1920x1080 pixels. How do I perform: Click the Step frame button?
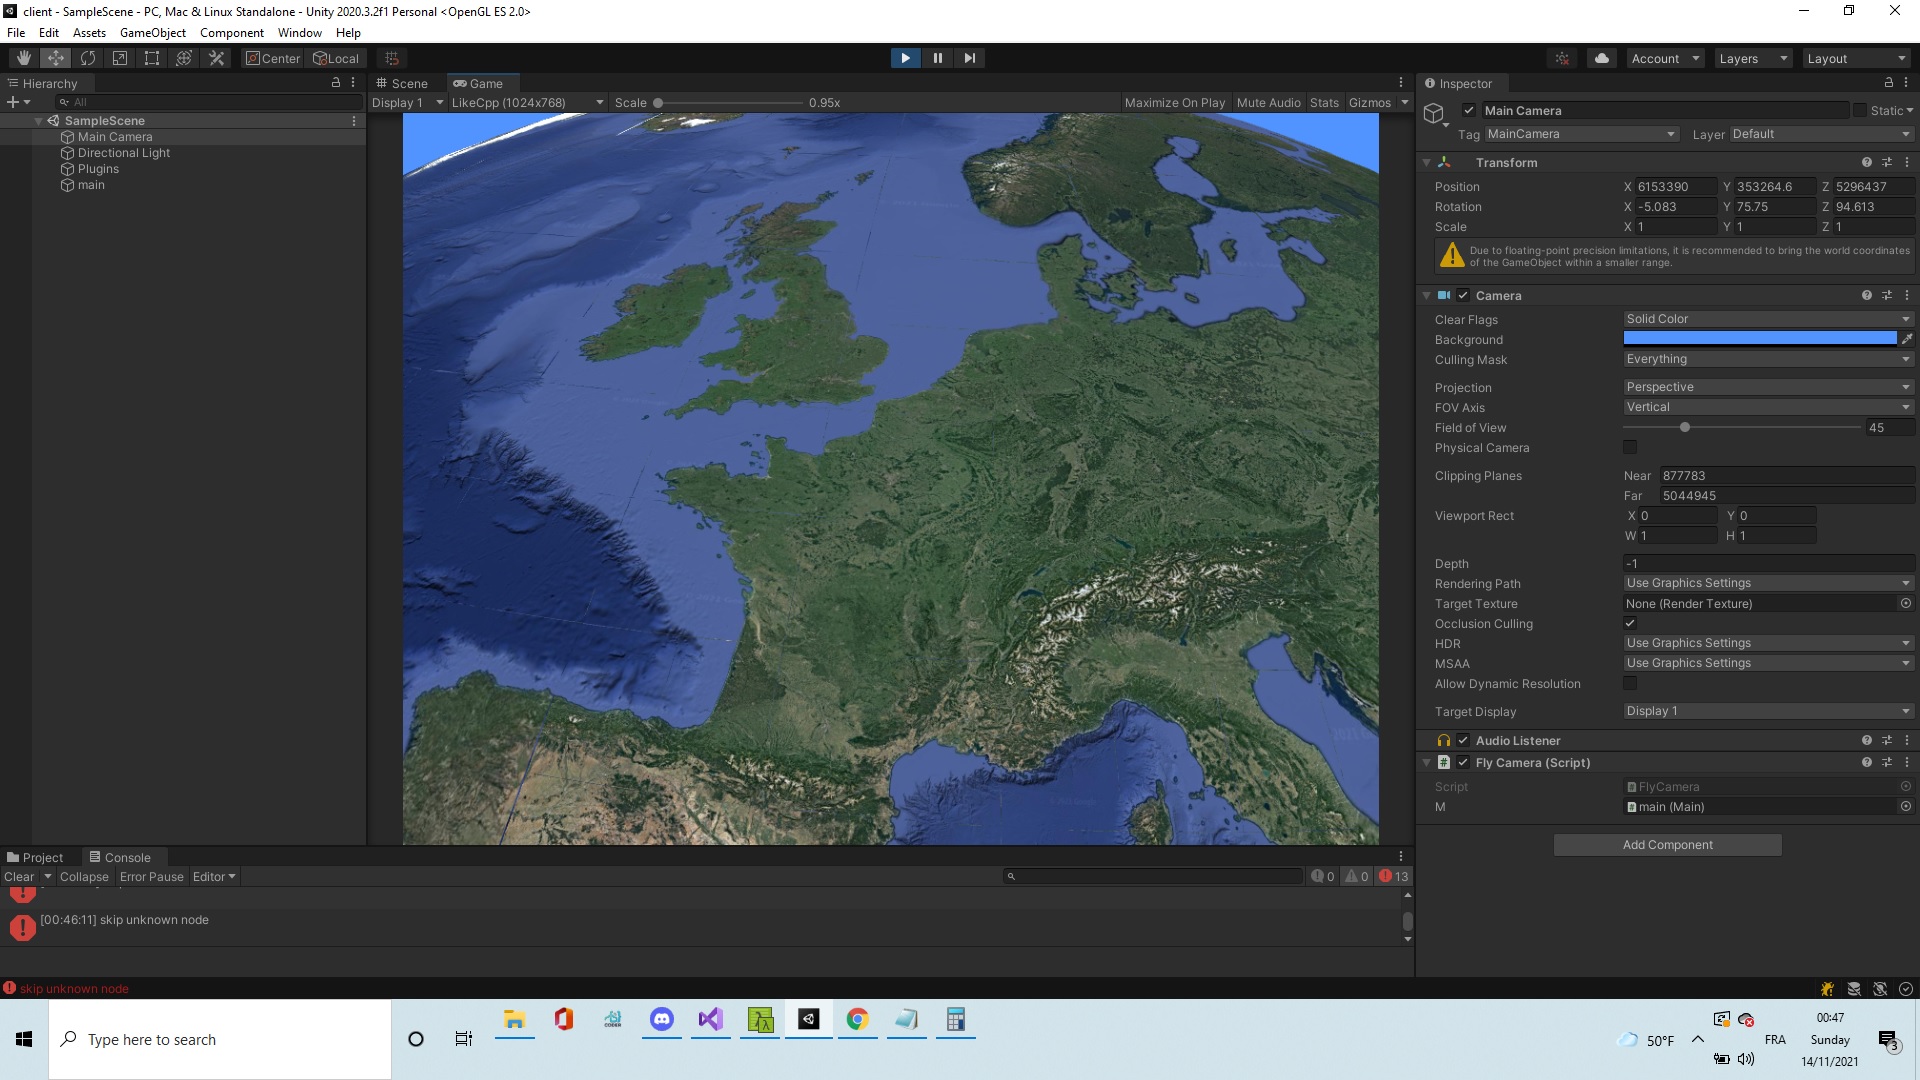pos(969,58)
